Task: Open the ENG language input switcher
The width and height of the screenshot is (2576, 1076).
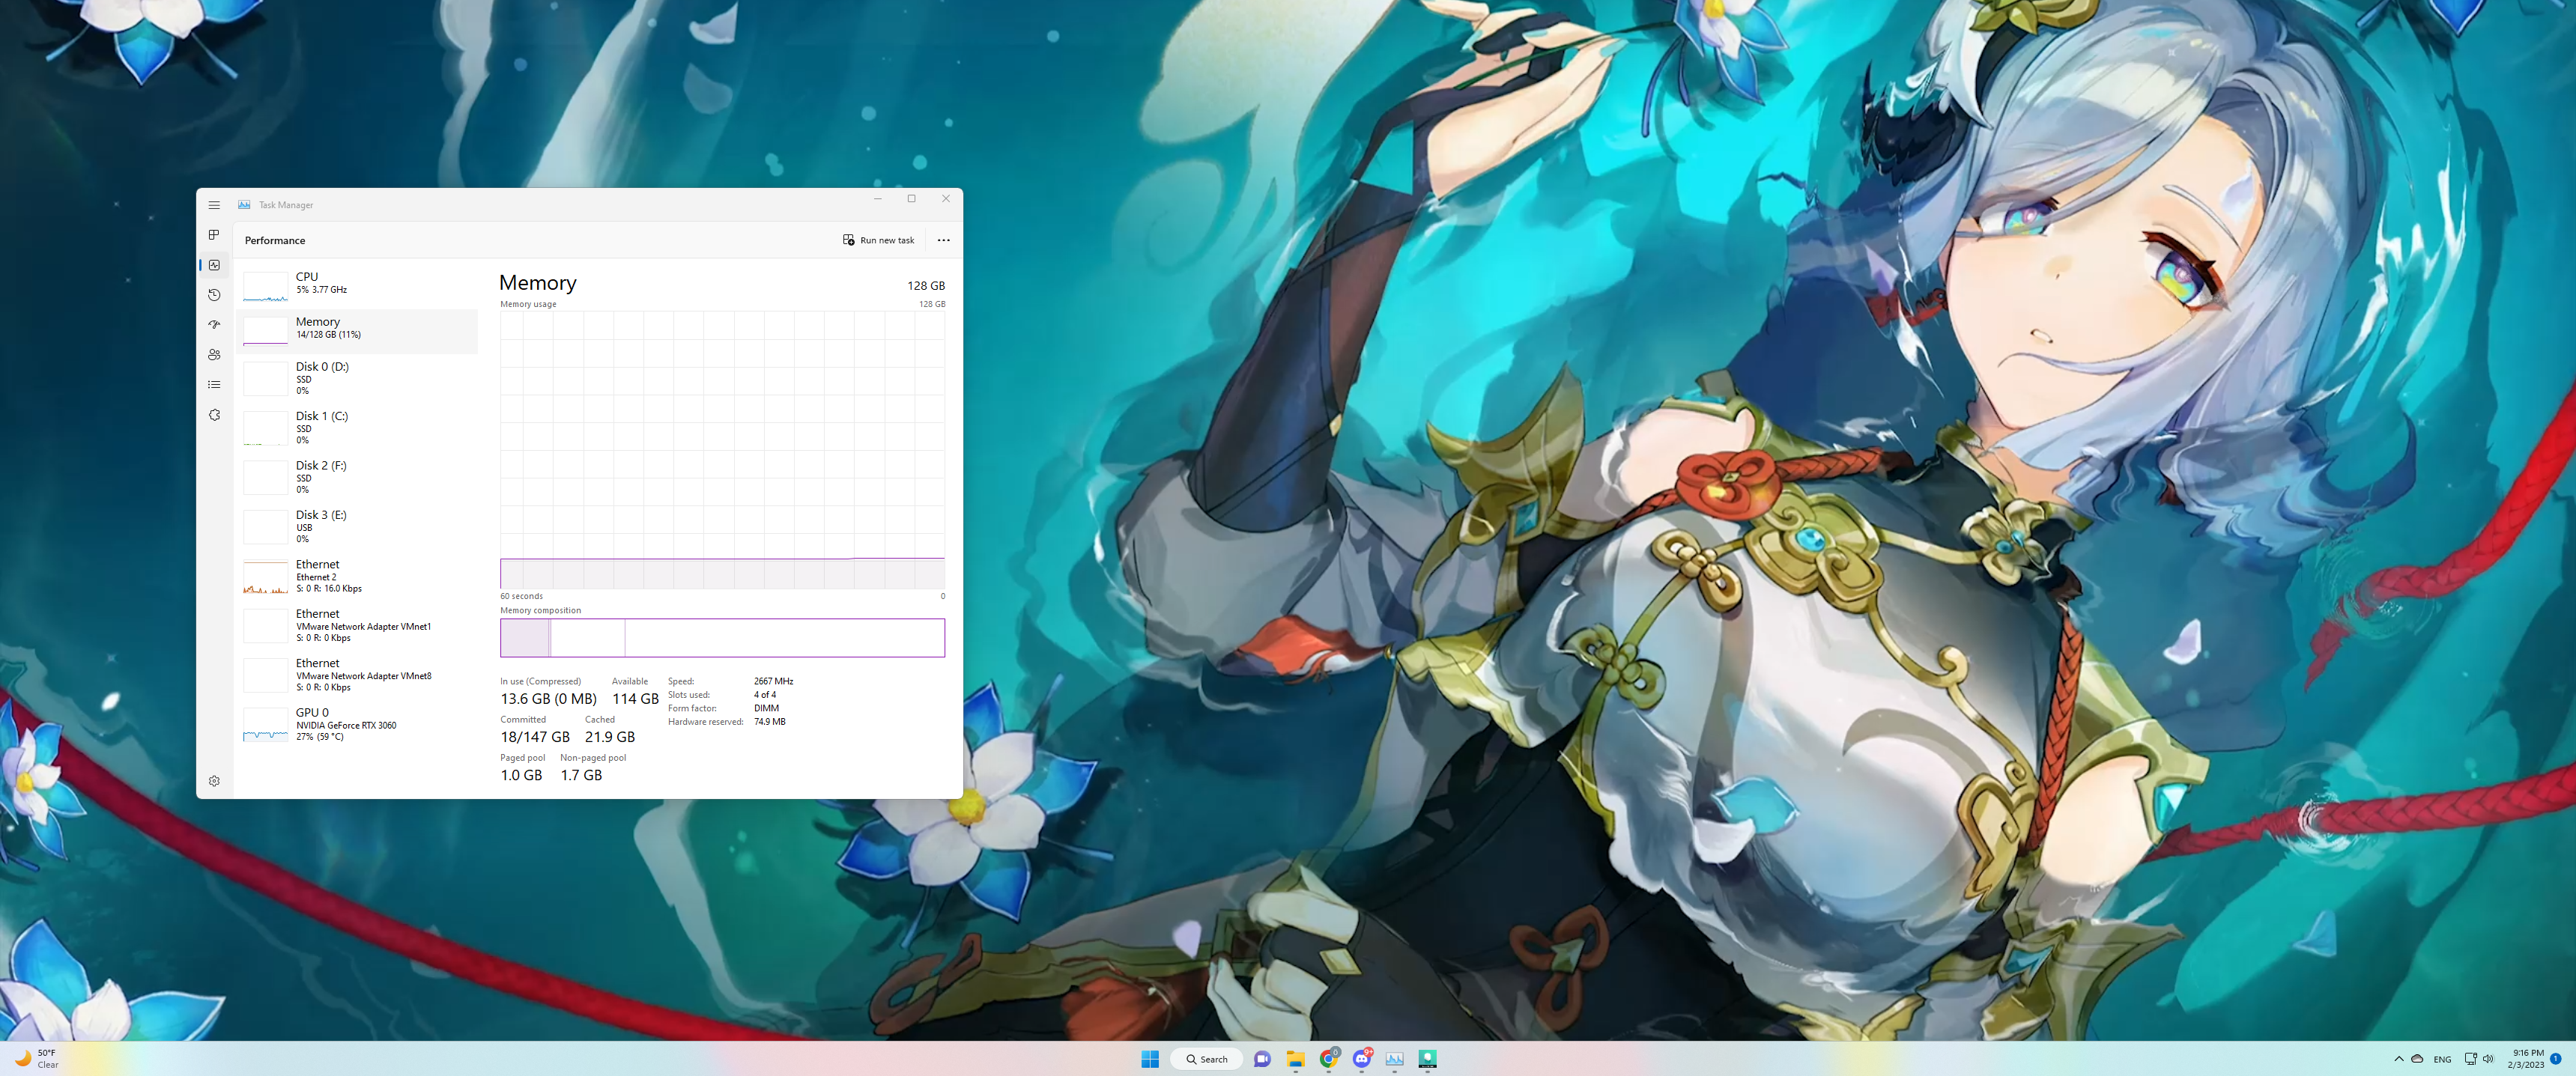Action: 2443,1060
